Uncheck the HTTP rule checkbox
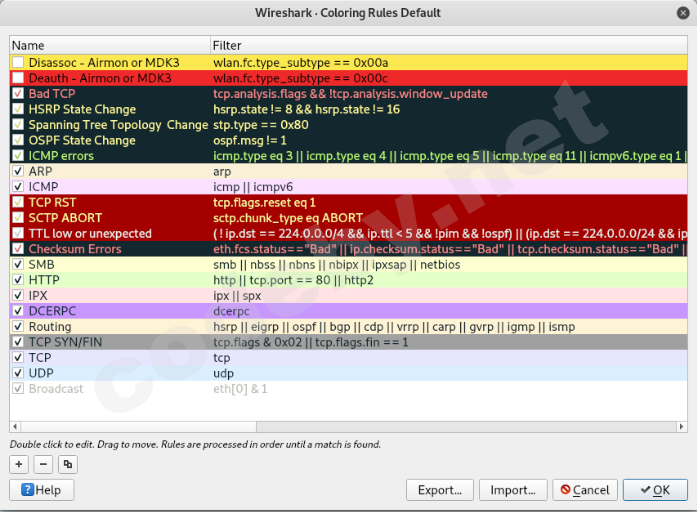 click(18, 280)
